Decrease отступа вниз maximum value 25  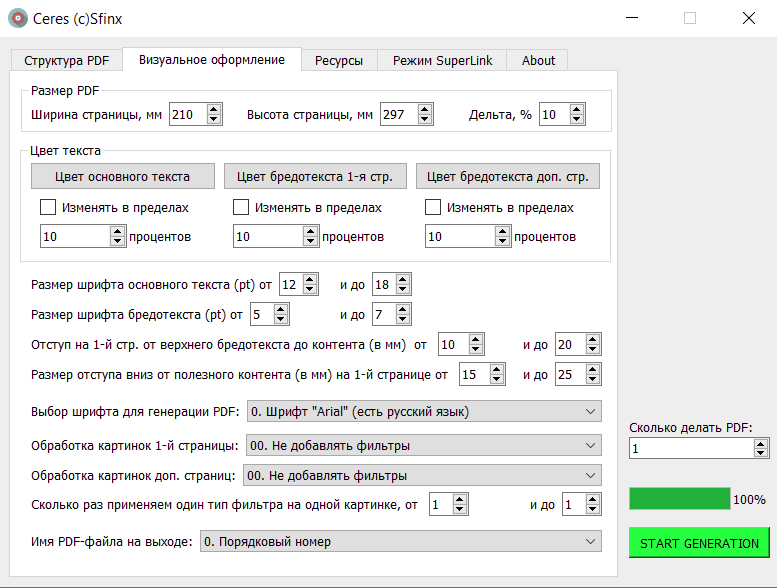[593, 379]
